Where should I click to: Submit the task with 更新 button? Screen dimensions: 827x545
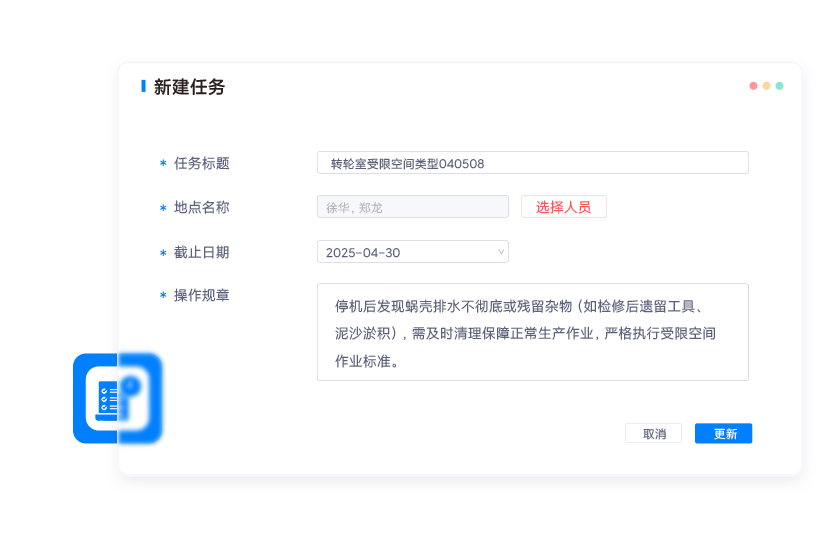click(x=723, y=434)
